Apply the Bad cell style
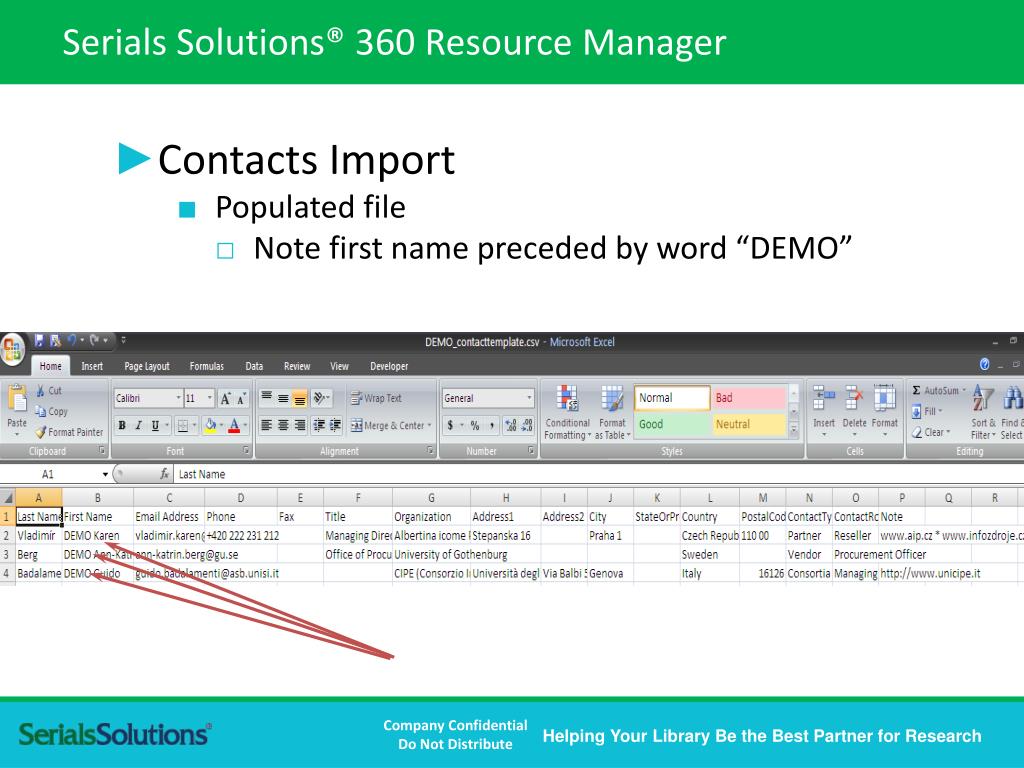 [748, 398]
